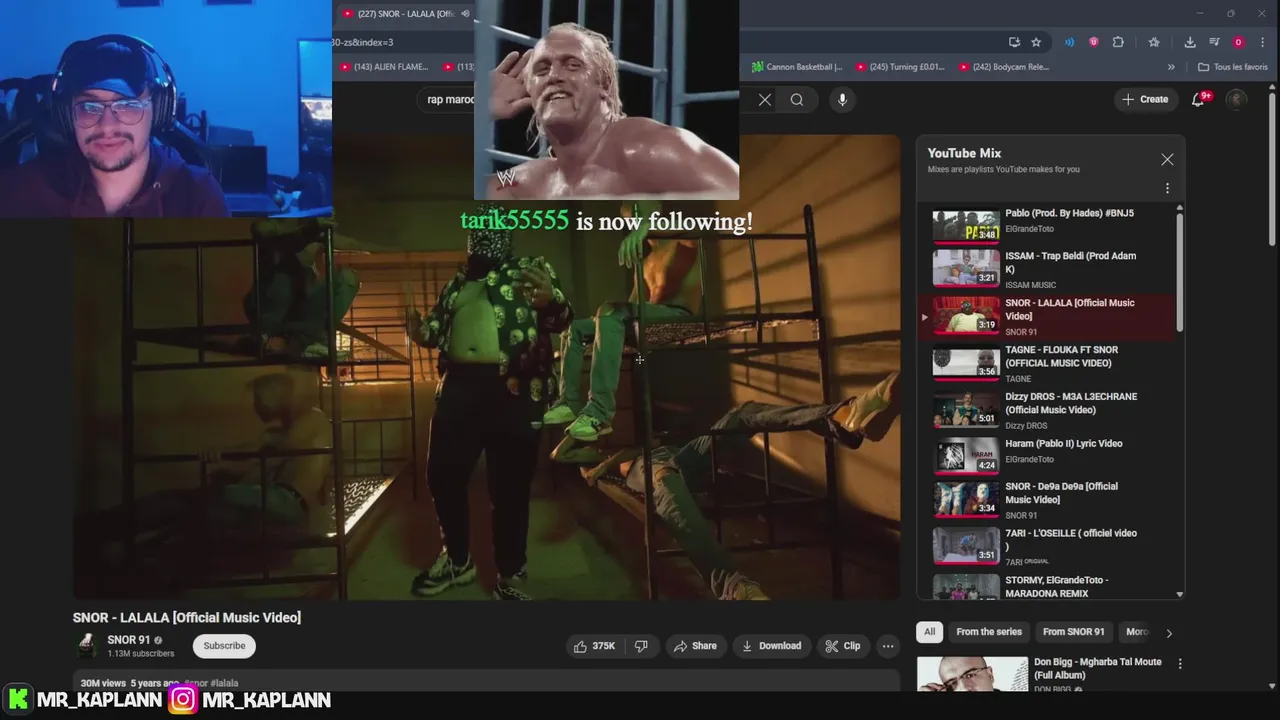Click '#snor #lalala' hashtag in description
Screen dimensions: 1280x720
pos(211,683)
